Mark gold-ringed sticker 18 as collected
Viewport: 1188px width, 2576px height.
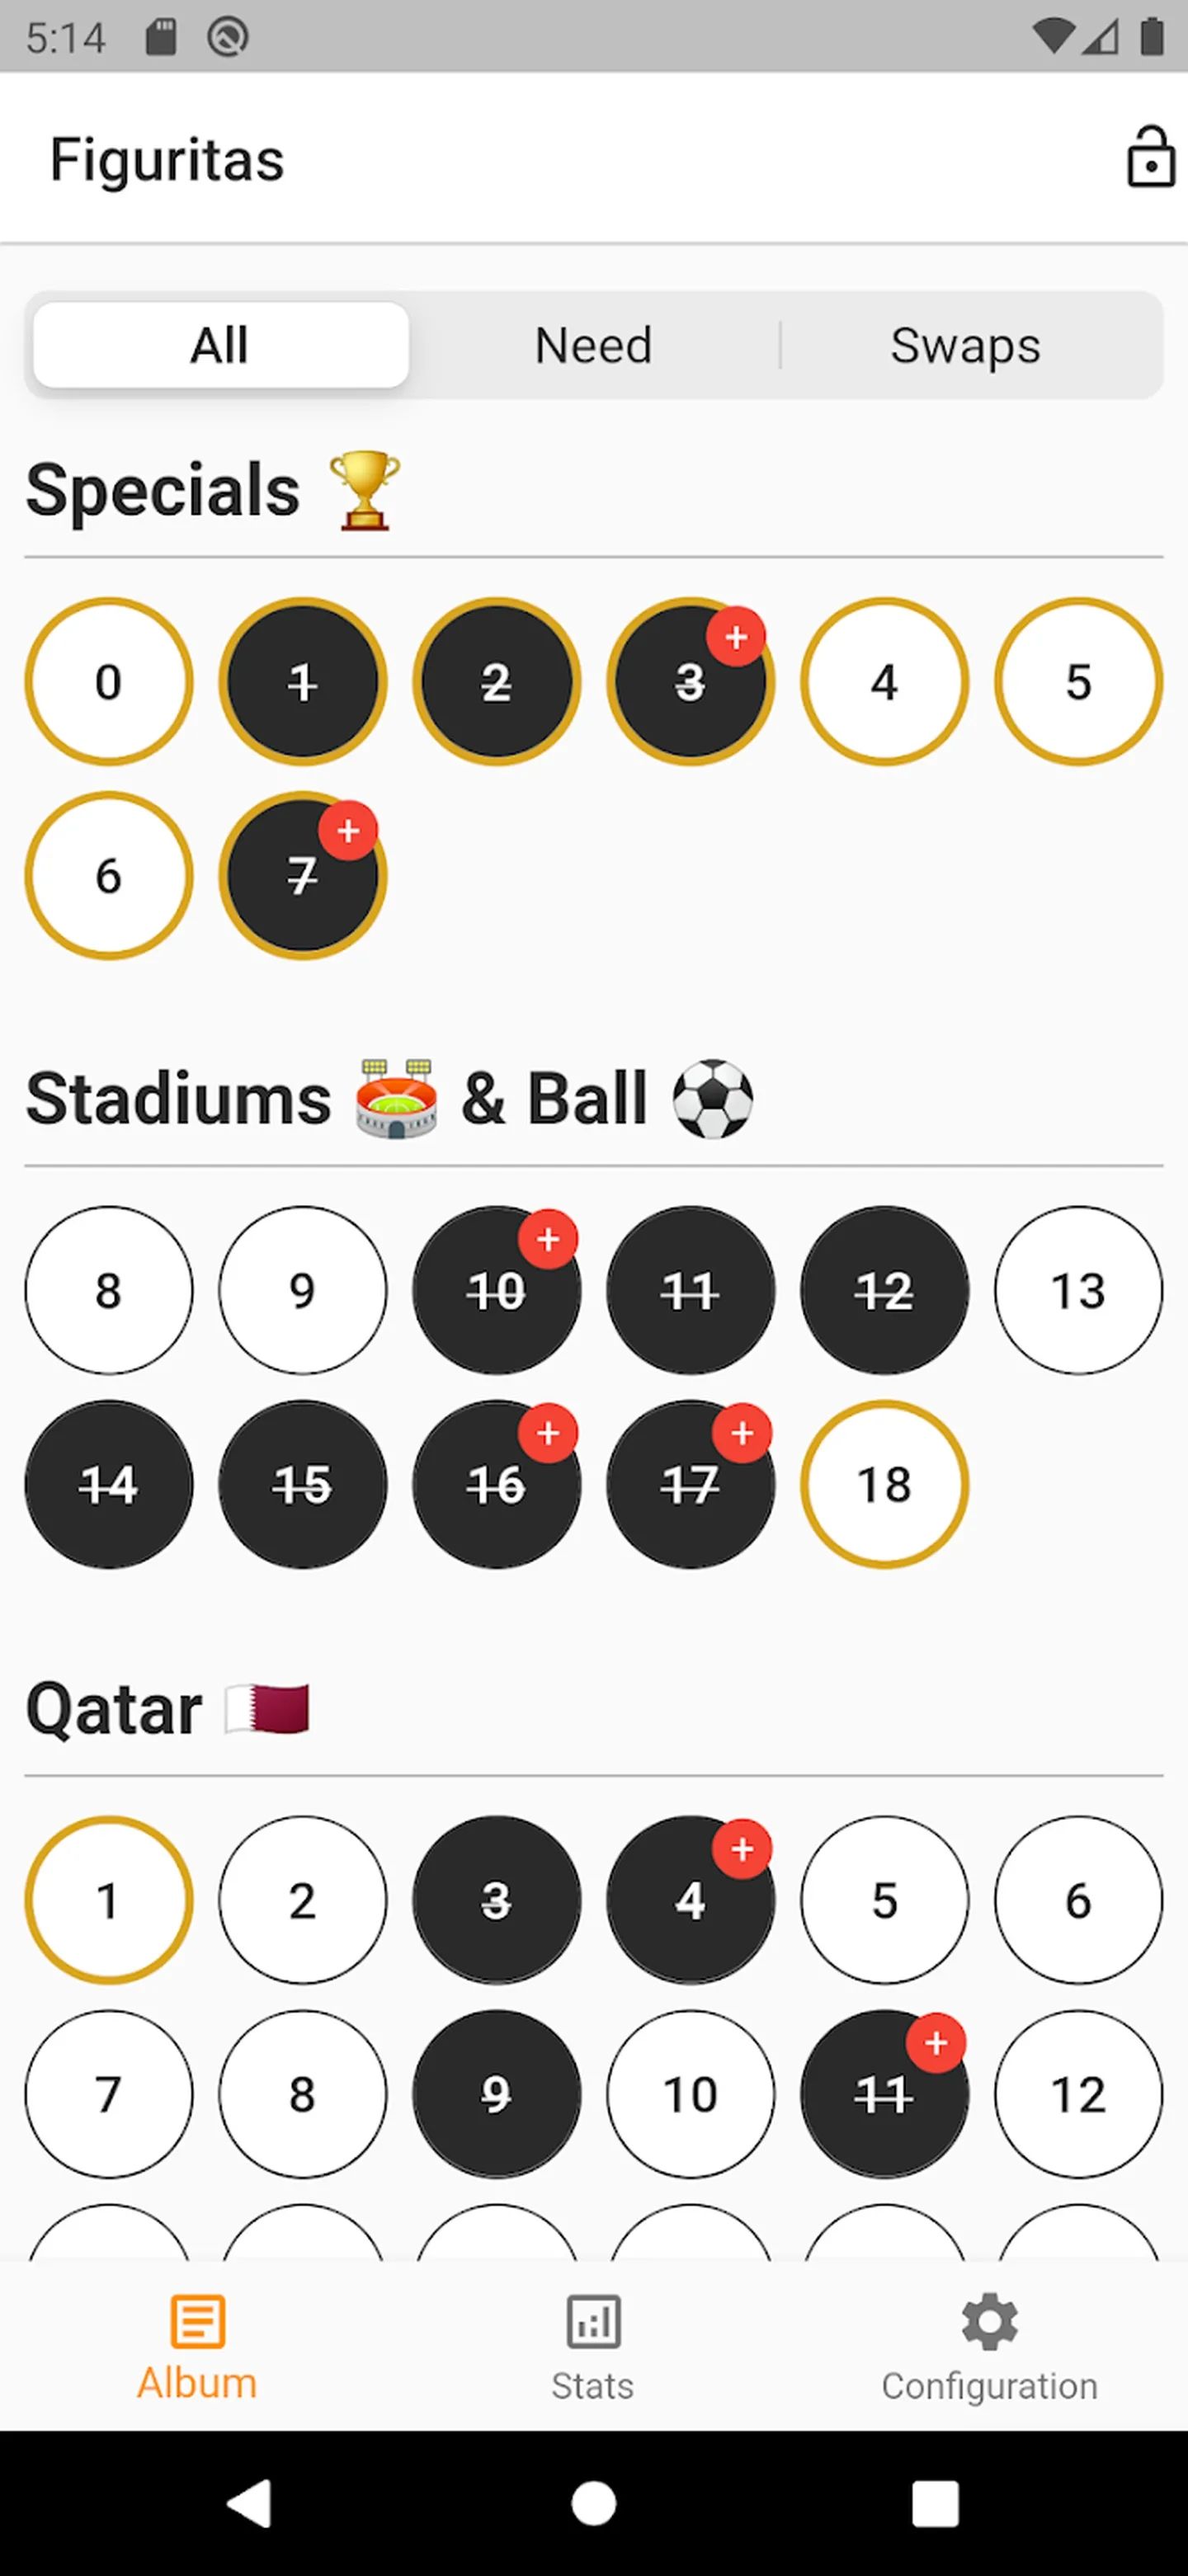click(884, 1484)
